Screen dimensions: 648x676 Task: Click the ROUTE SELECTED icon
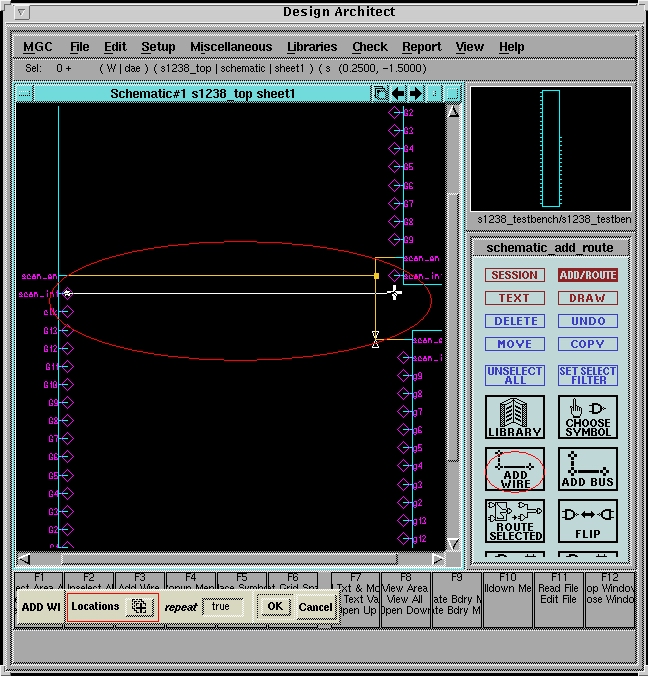click(515, 521)
